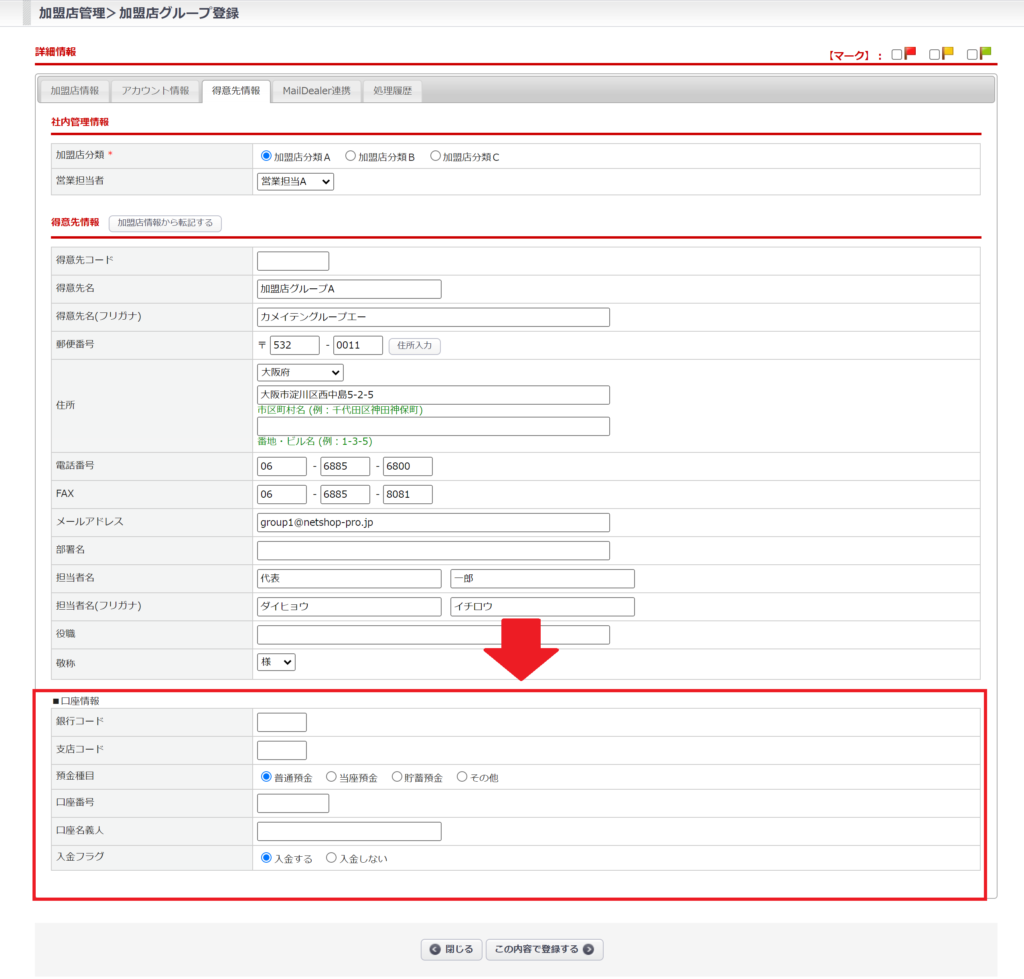Click the yellow flag mark icon

point(947,54)
